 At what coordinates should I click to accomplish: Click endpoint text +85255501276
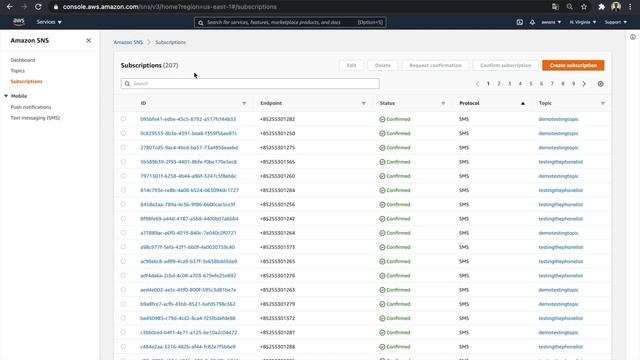click(x=278, y=276)
